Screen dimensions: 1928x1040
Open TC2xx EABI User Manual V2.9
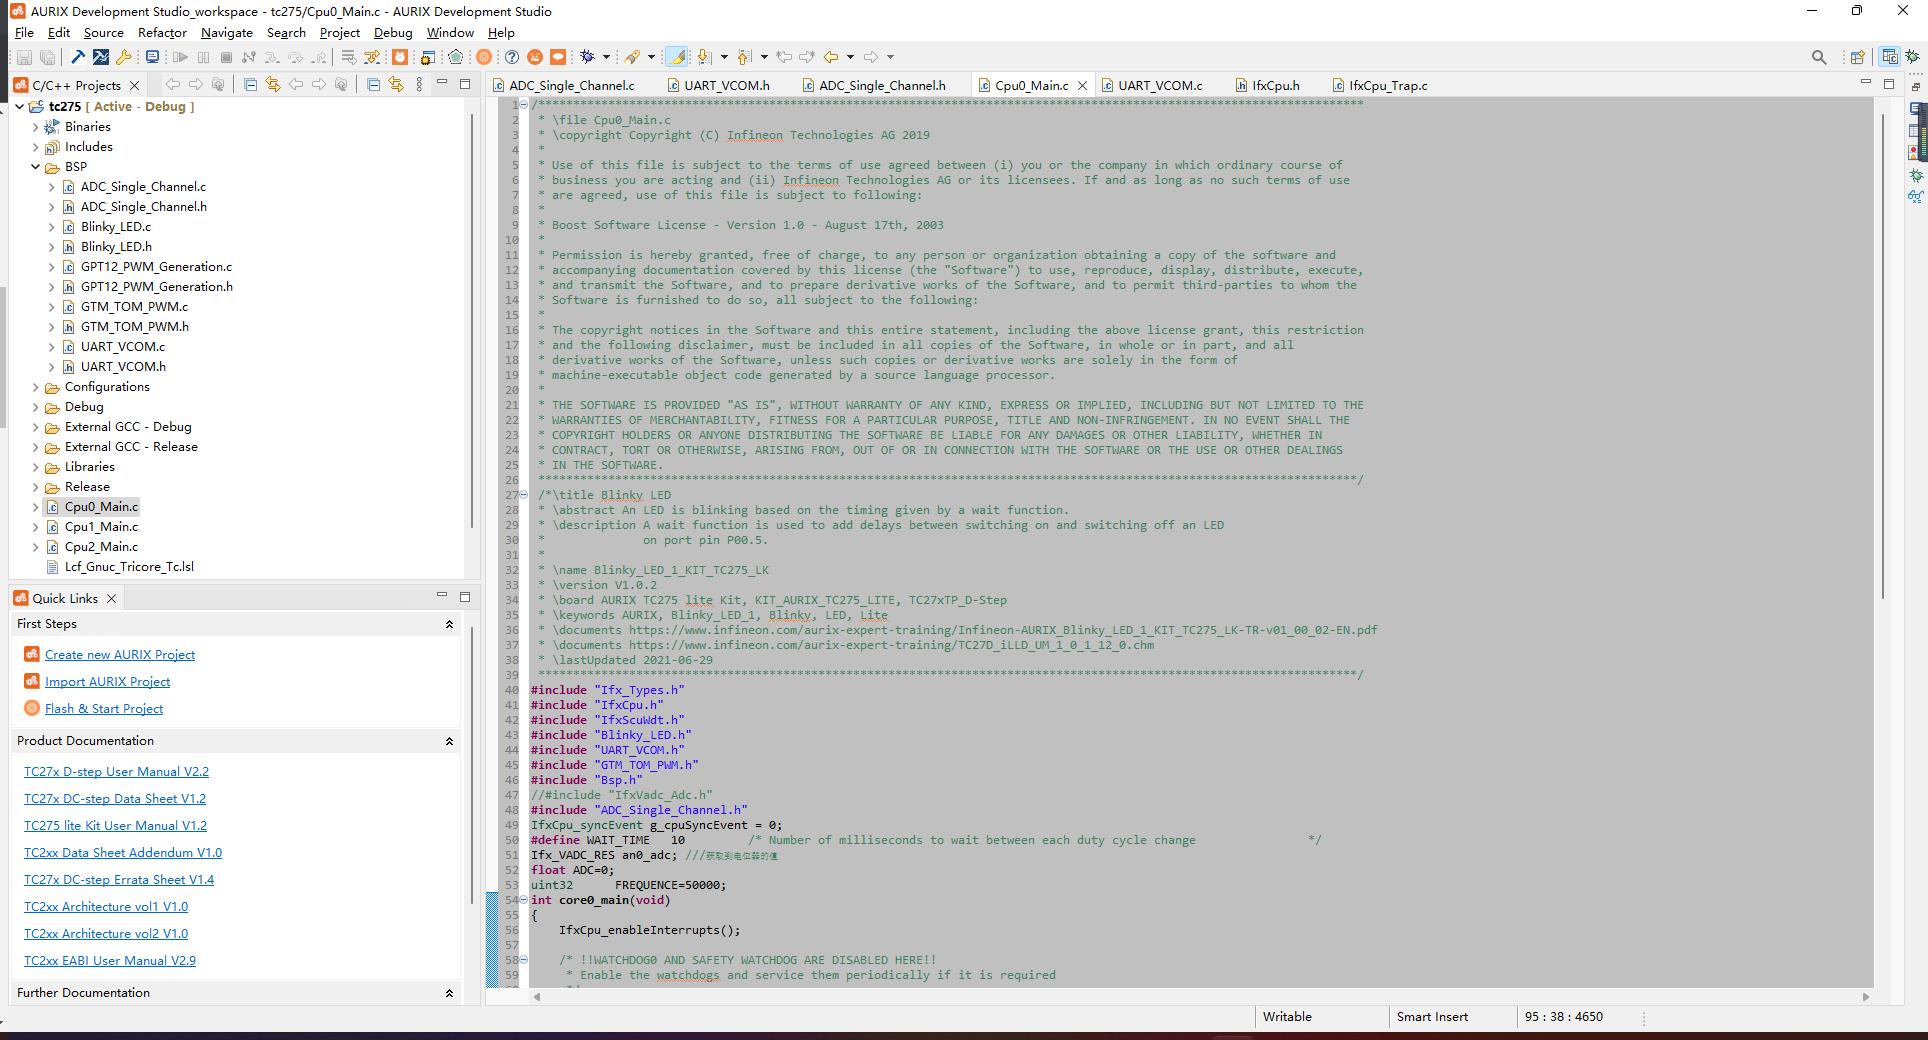110,960
